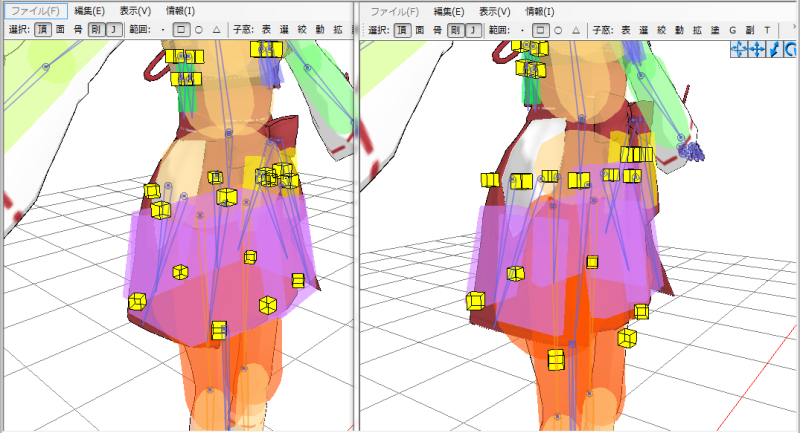
Task: Open the 表示(V) menu in left view window
Action: [135, 11]
